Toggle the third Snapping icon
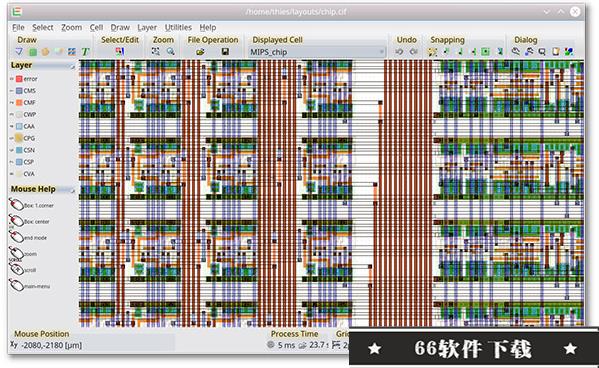The width and height of the screenshot is (599, 368). (460, 51)
